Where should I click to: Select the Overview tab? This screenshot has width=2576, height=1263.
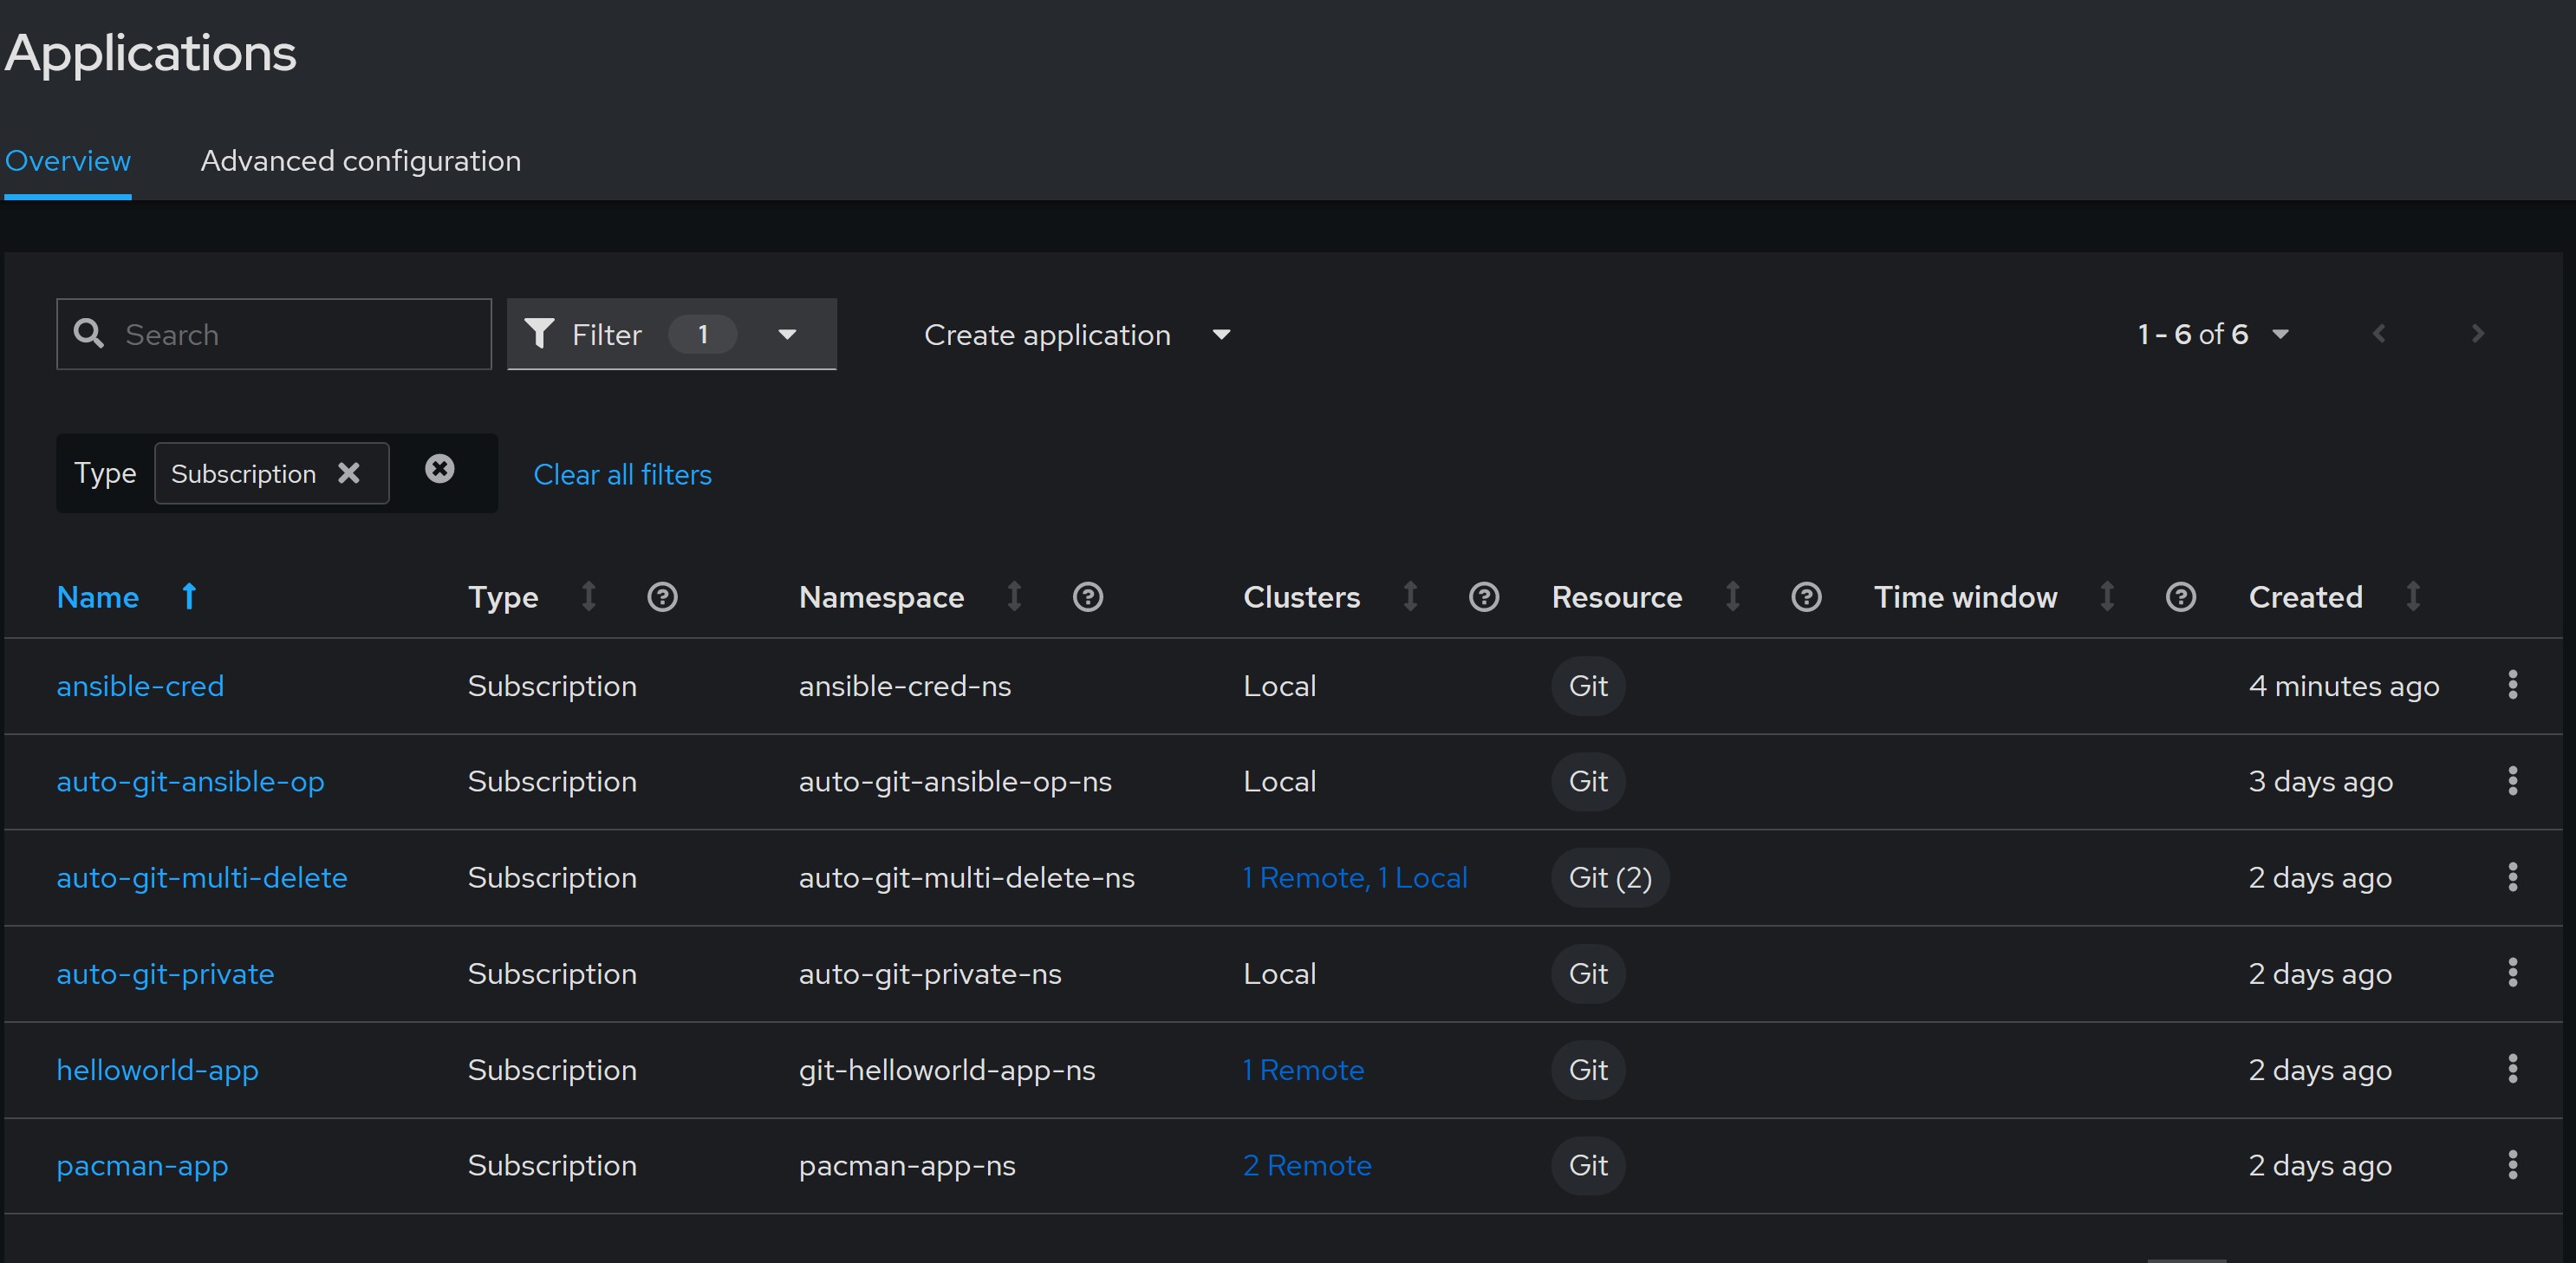(x=68, y=161)
